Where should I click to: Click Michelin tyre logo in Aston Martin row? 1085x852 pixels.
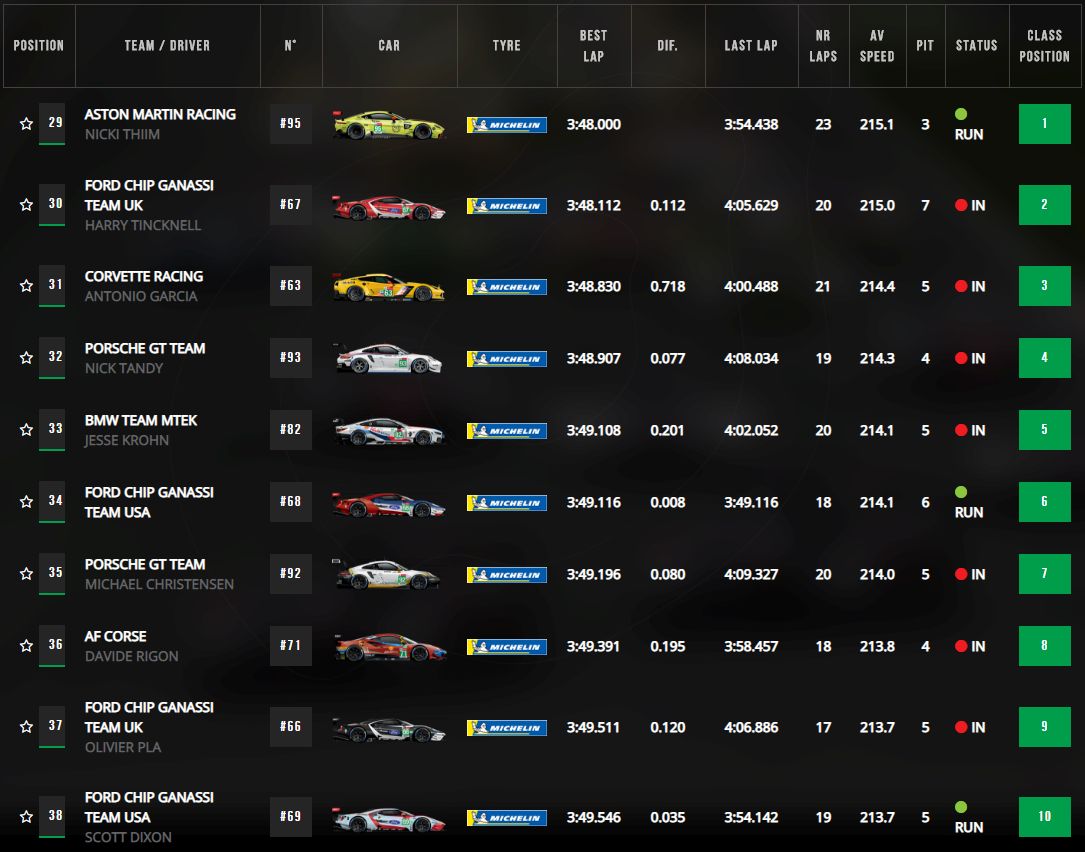(506, 125)
